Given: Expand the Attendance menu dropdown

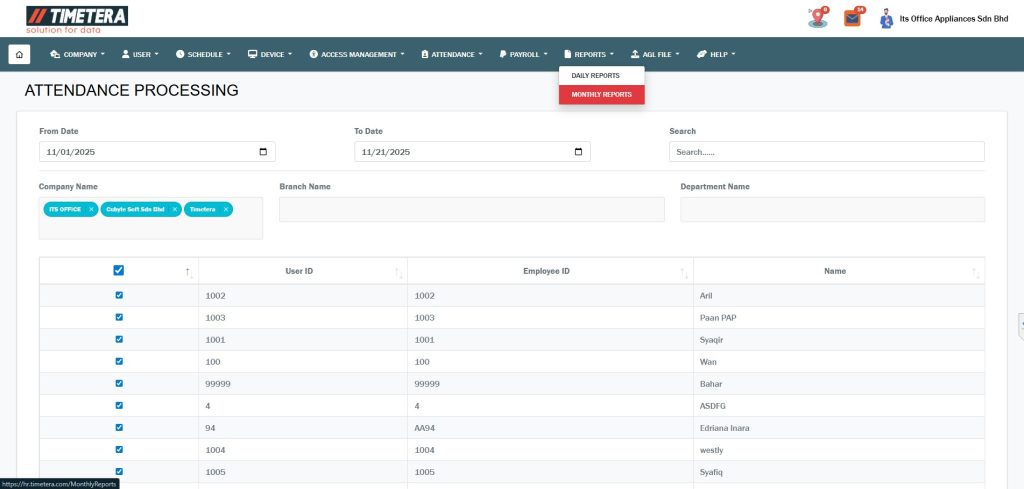Looking at the screenshot, I should [x=452, y=54].
